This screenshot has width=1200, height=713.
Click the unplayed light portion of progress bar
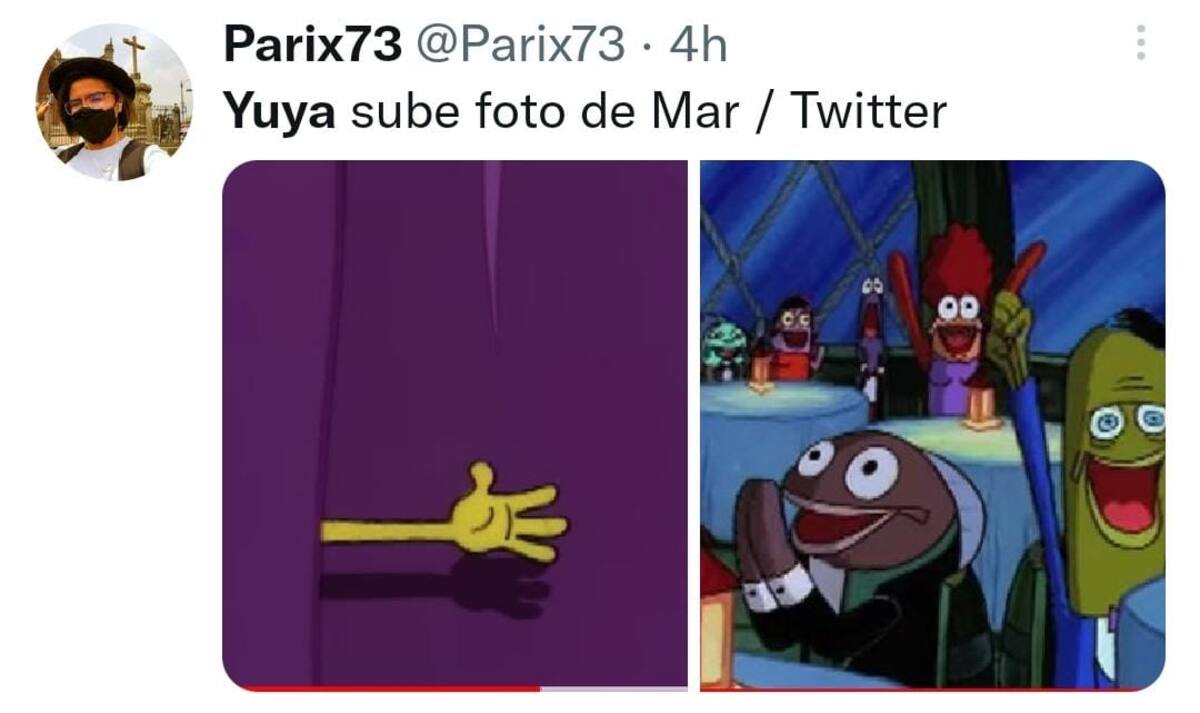pos(614,689)
